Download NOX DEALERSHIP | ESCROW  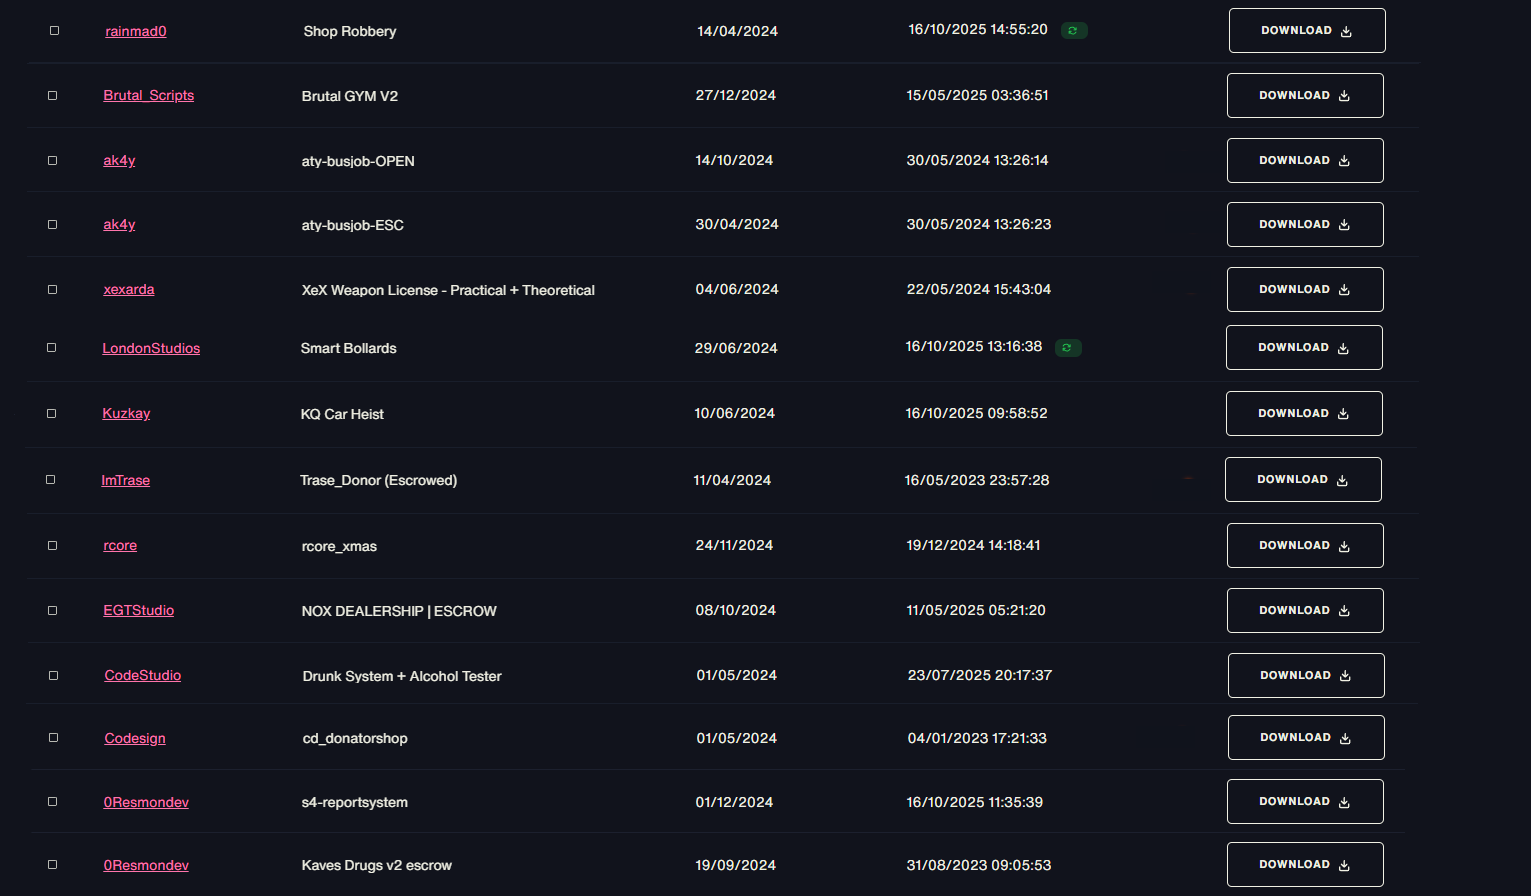pos(1305,611)
